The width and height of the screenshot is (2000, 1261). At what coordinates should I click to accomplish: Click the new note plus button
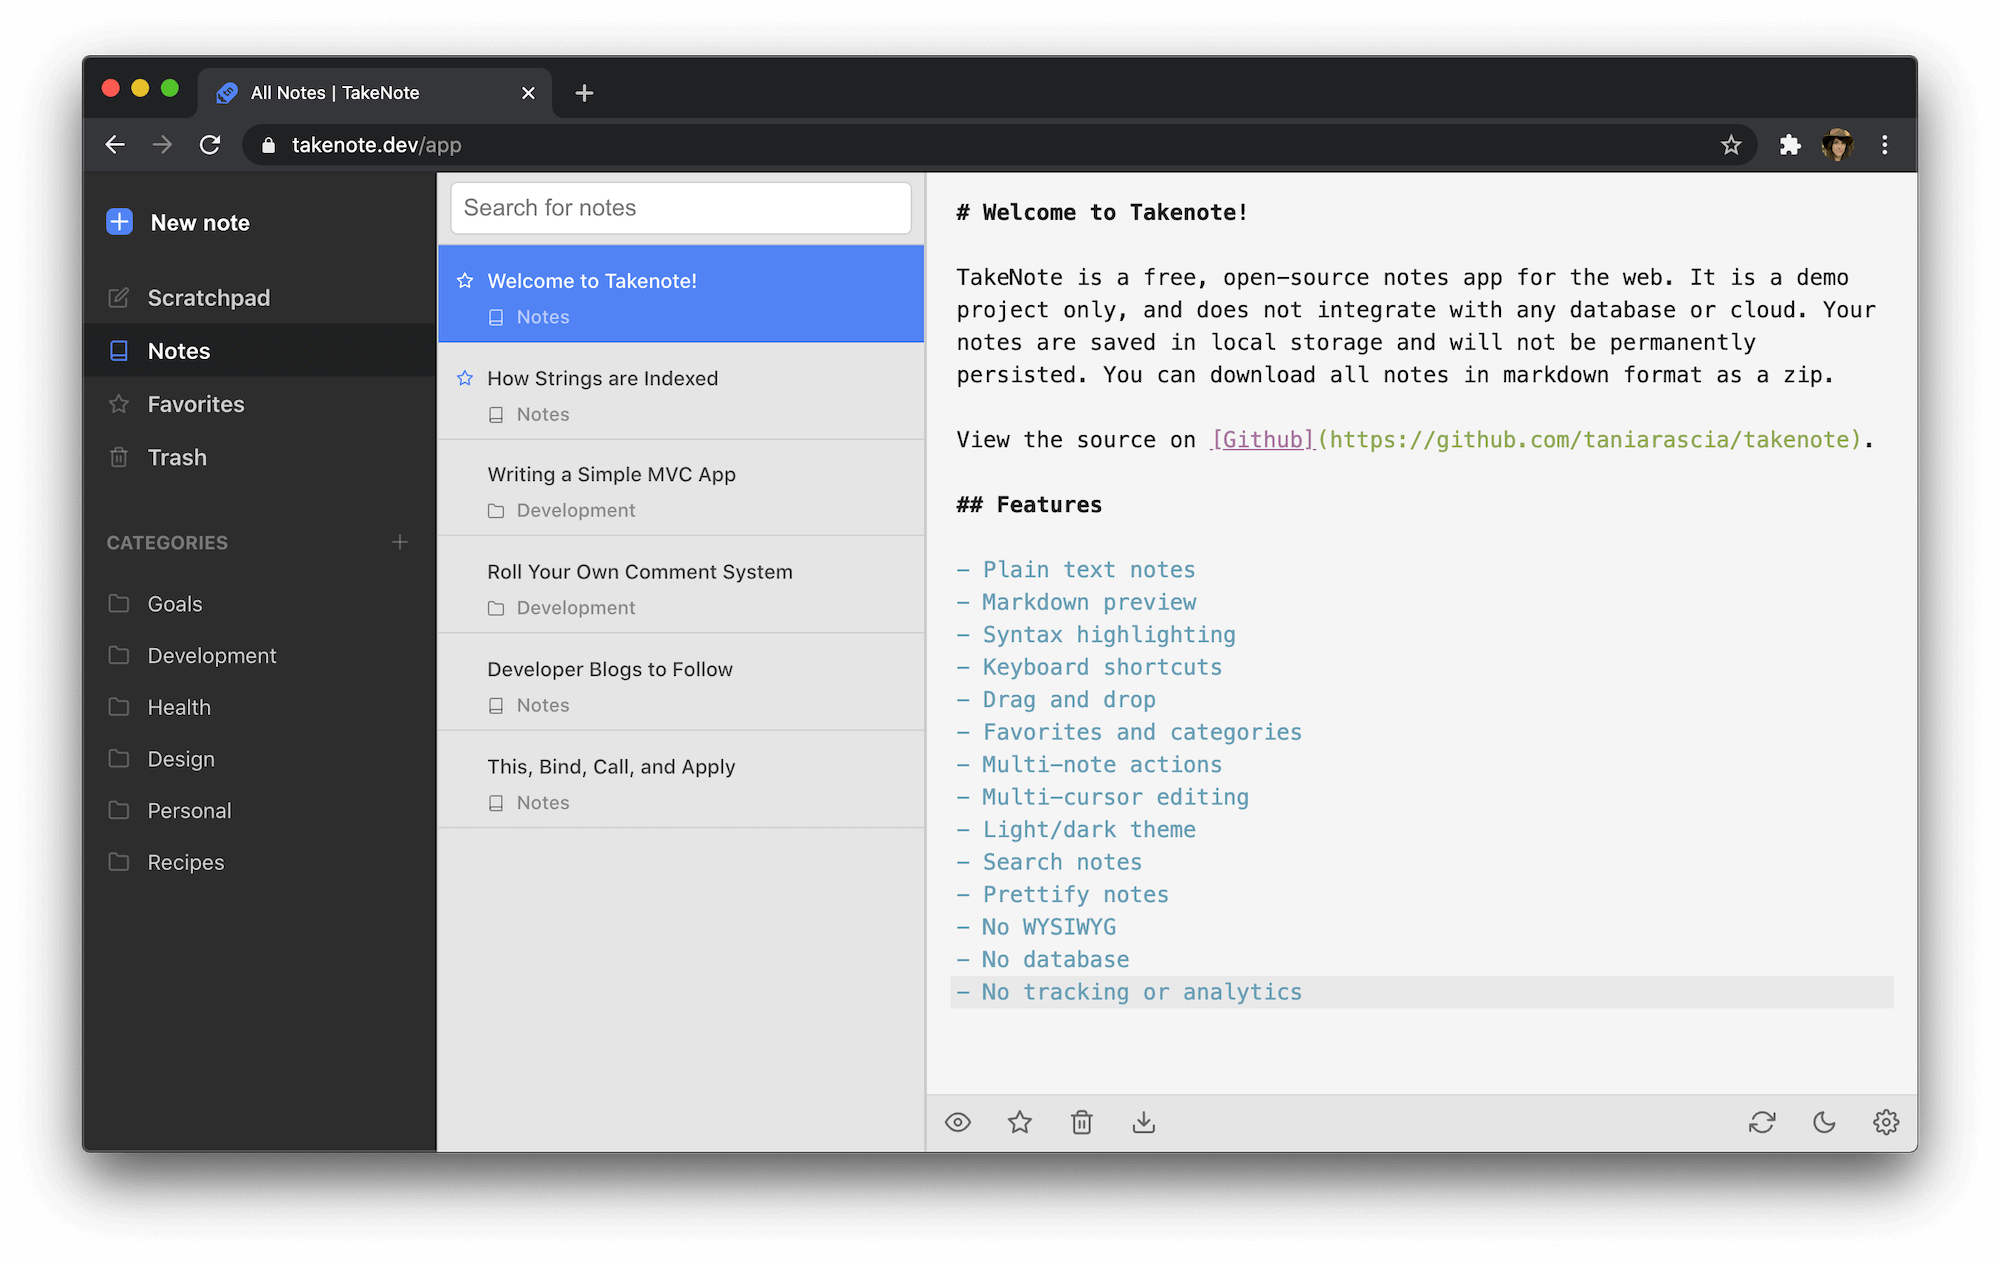pos(119,221)
